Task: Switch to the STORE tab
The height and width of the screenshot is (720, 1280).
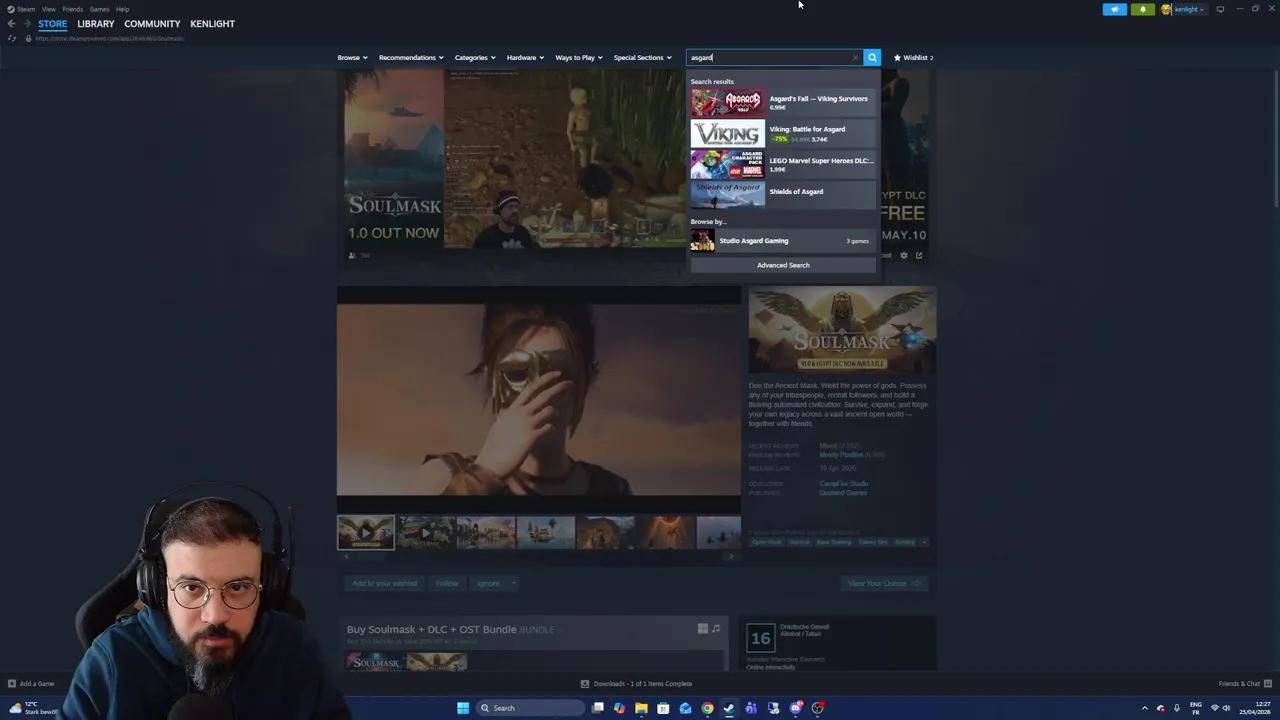Action: pyautogui.click(x=53, y=24)
